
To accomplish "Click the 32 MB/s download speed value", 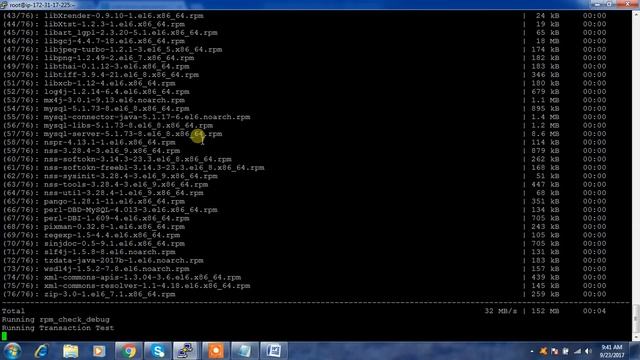I will pyautogui.click(x=500, y=311).
